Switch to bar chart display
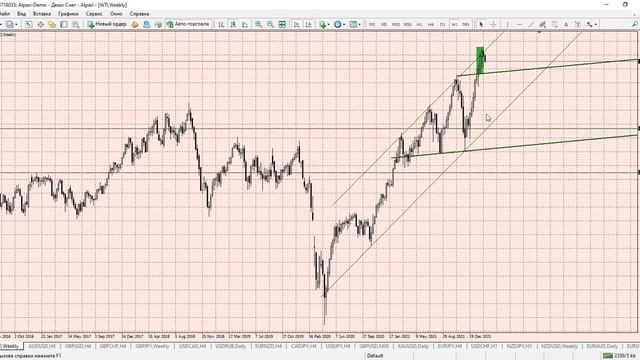This screenshot has height=360, width=640. (221, 24)
